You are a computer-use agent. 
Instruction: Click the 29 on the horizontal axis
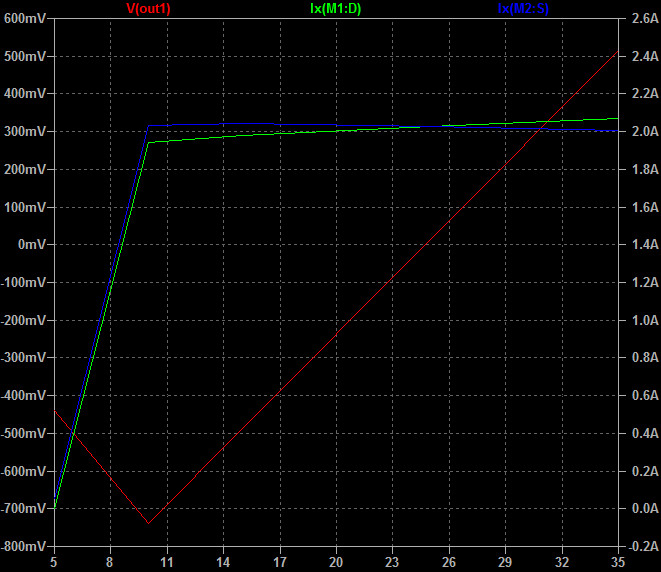tap(505, 562)
